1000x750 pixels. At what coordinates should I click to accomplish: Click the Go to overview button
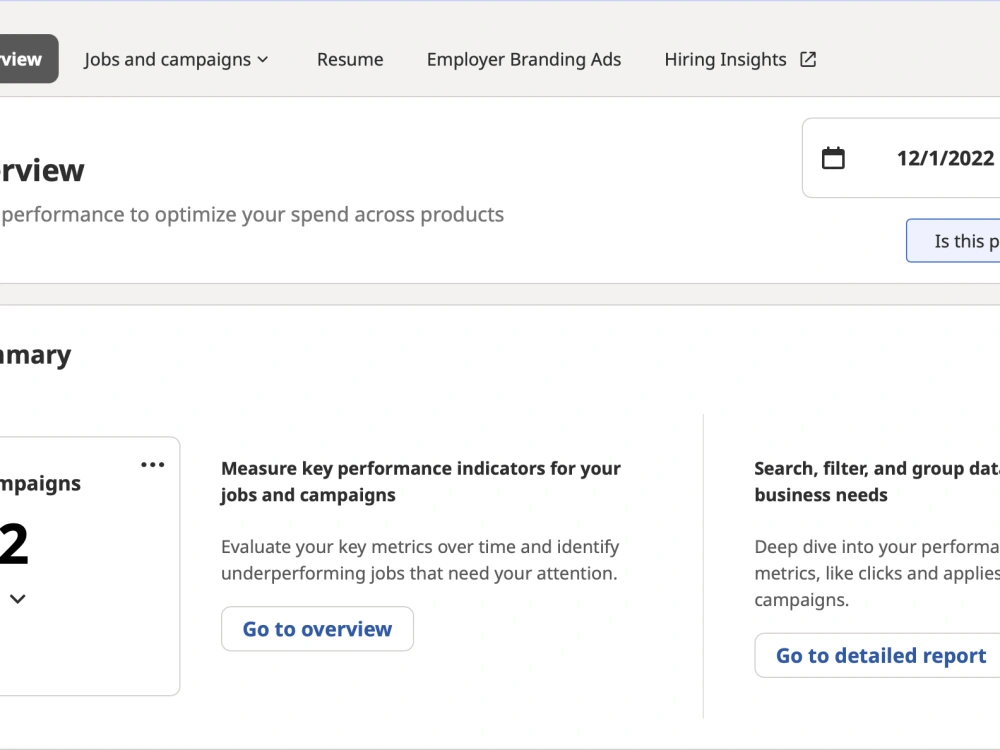pyautogui.click(x=317, y=629)
